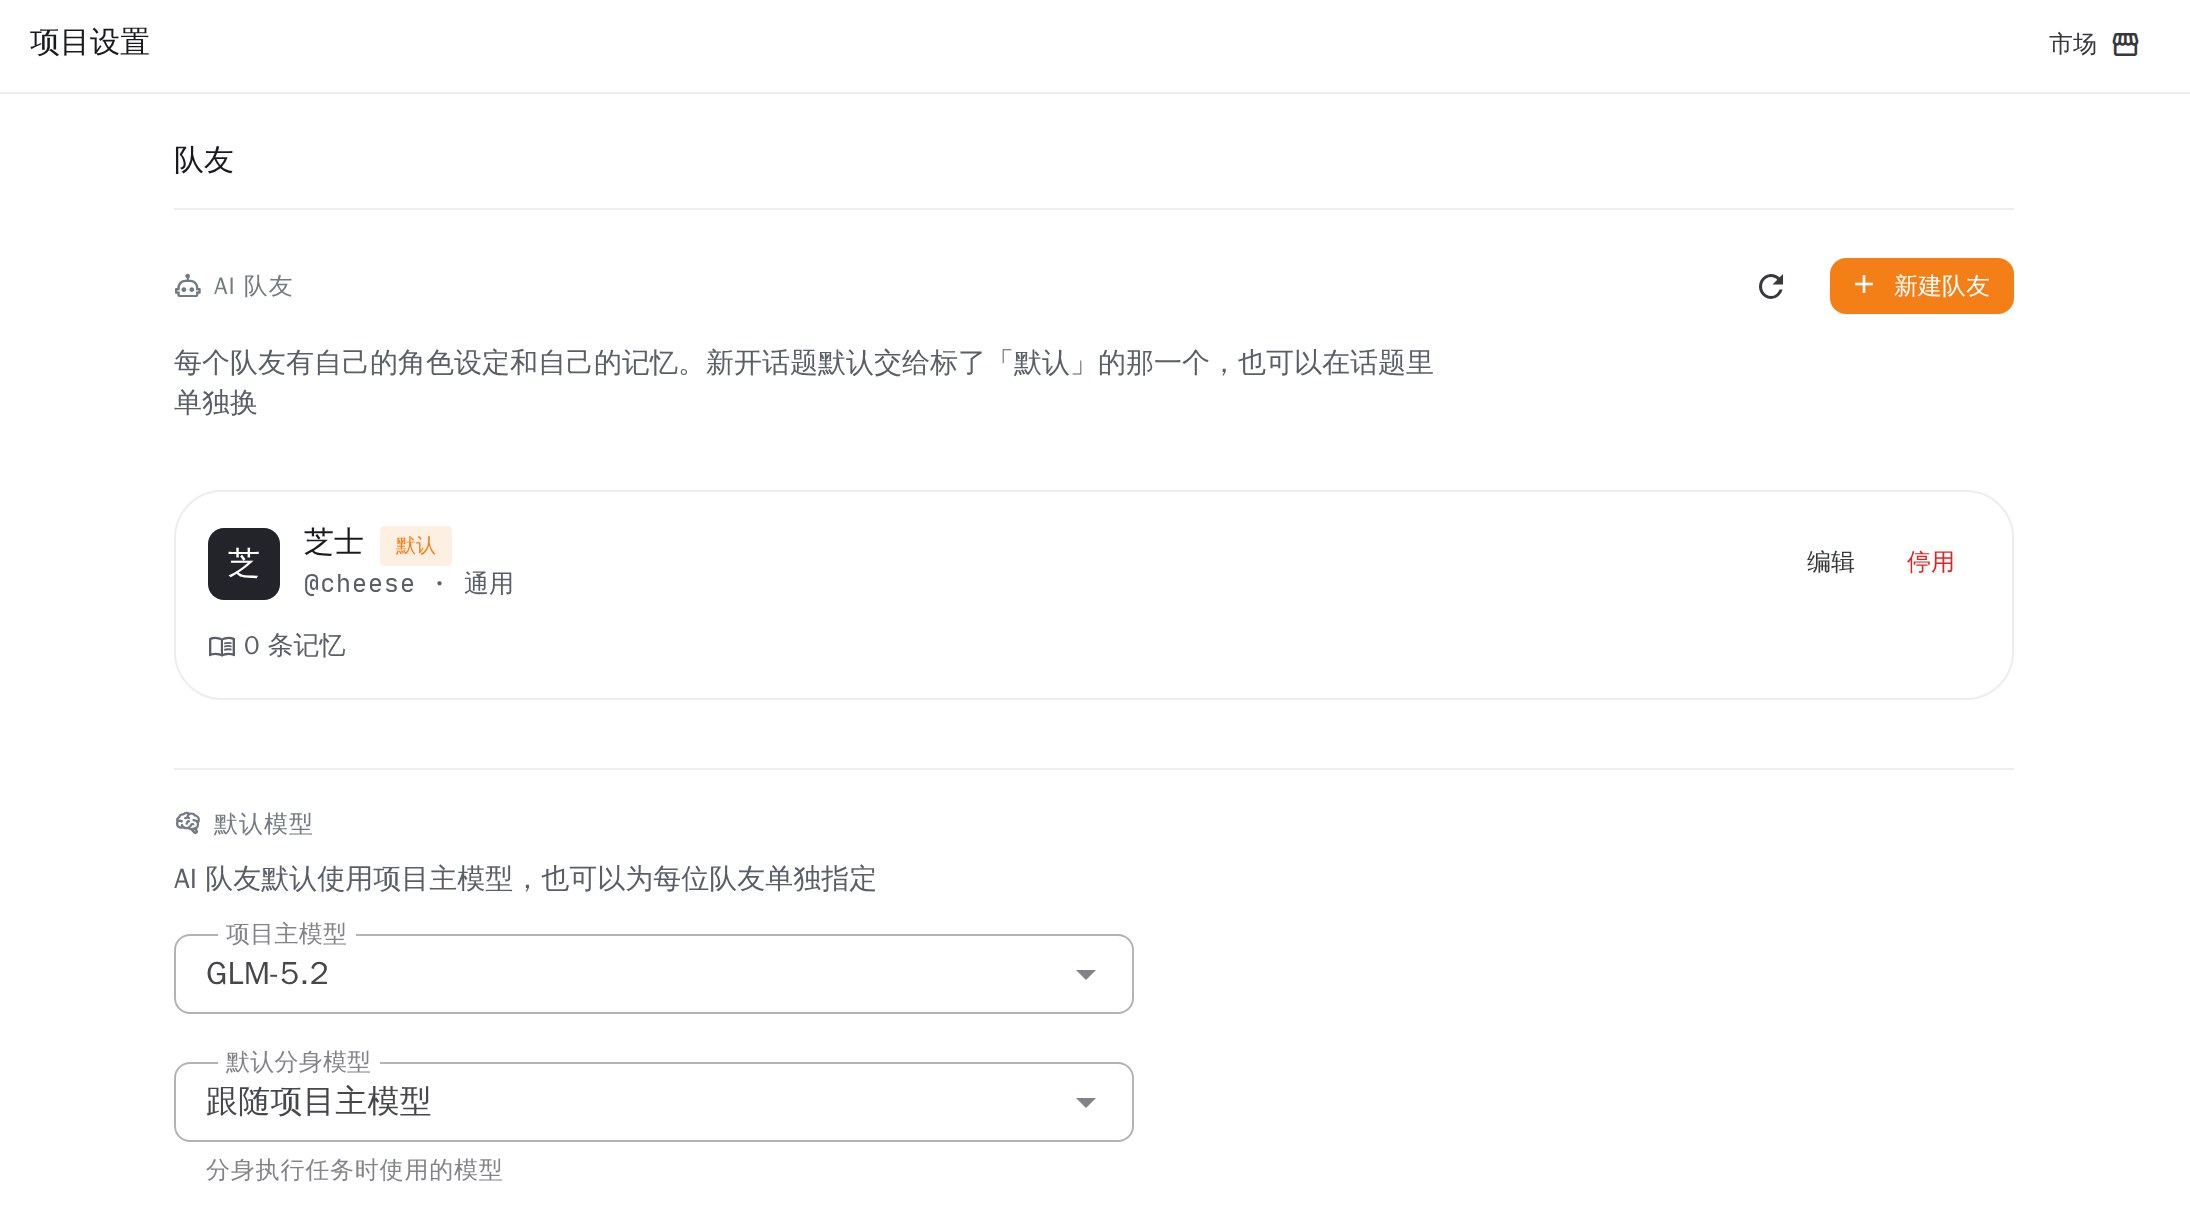Click the 芝 avatar tile

tap(244, 564)
